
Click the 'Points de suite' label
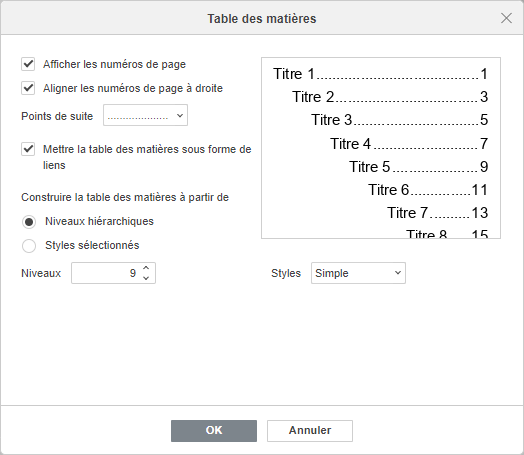(57, 116)
